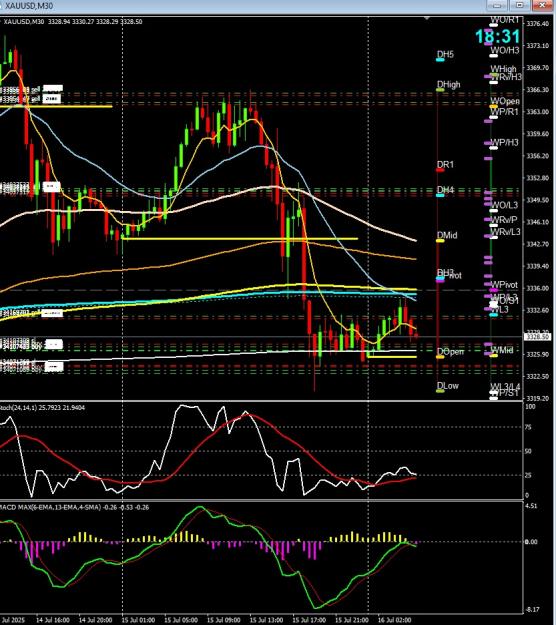Viewport: 556px width, 625px height.
Task: Click the WO/H3 weekly level label
Action: (x=505, y=50)
